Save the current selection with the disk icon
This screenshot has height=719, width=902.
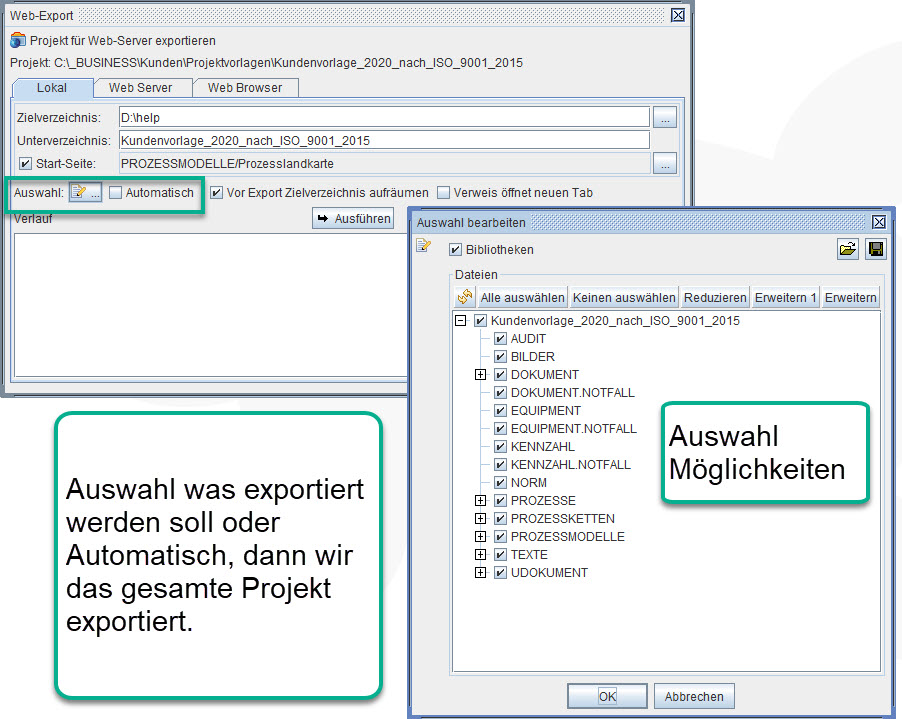click(875, 249)
